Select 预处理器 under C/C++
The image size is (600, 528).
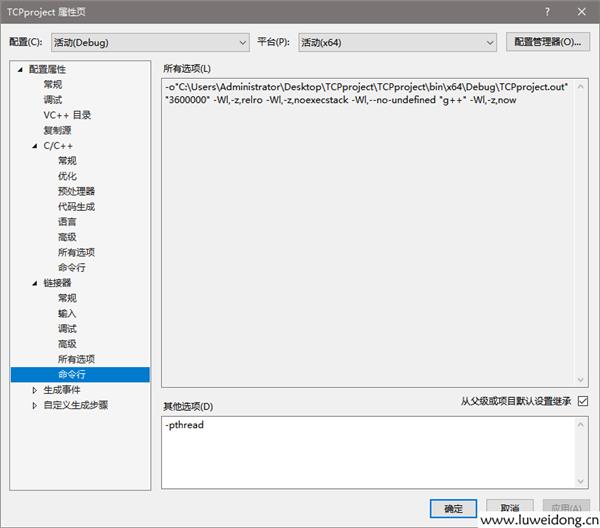pyautogui.click(x=76, y=191)
